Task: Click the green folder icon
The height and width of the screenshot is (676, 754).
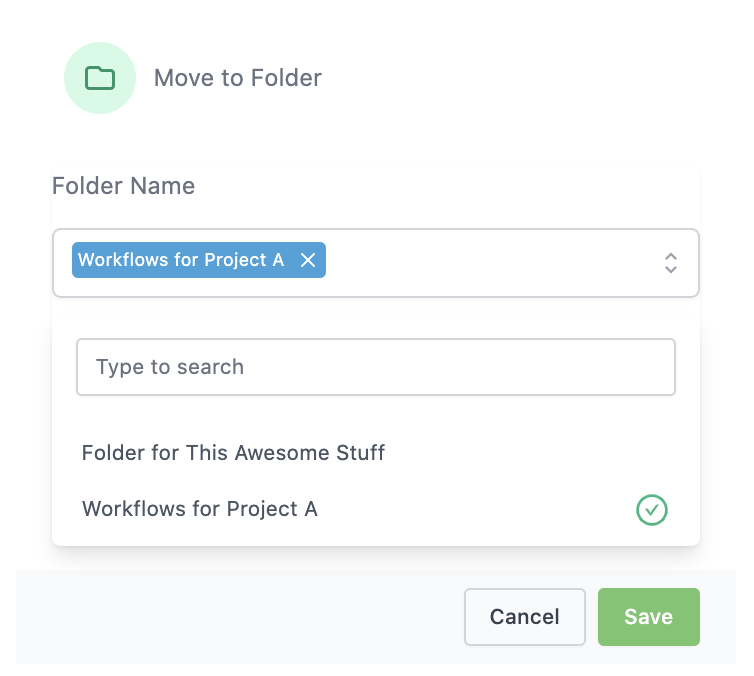Action: point(99,78)
